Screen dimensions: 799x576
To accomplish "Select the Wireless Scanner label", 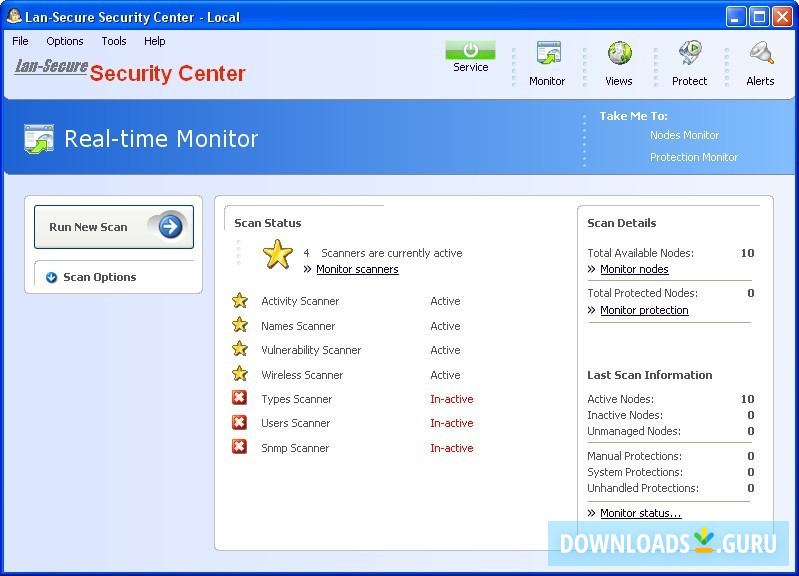I will pos(302,375).
